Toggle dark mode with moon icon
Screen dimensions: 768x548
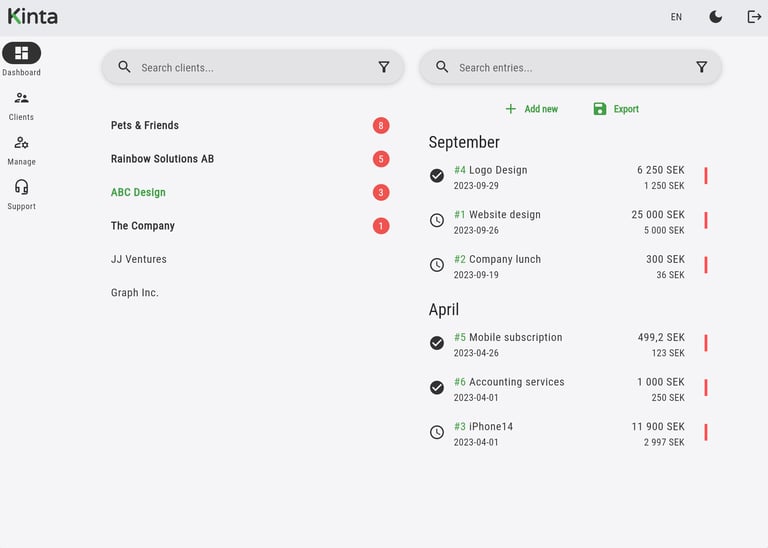pos(716,17)
